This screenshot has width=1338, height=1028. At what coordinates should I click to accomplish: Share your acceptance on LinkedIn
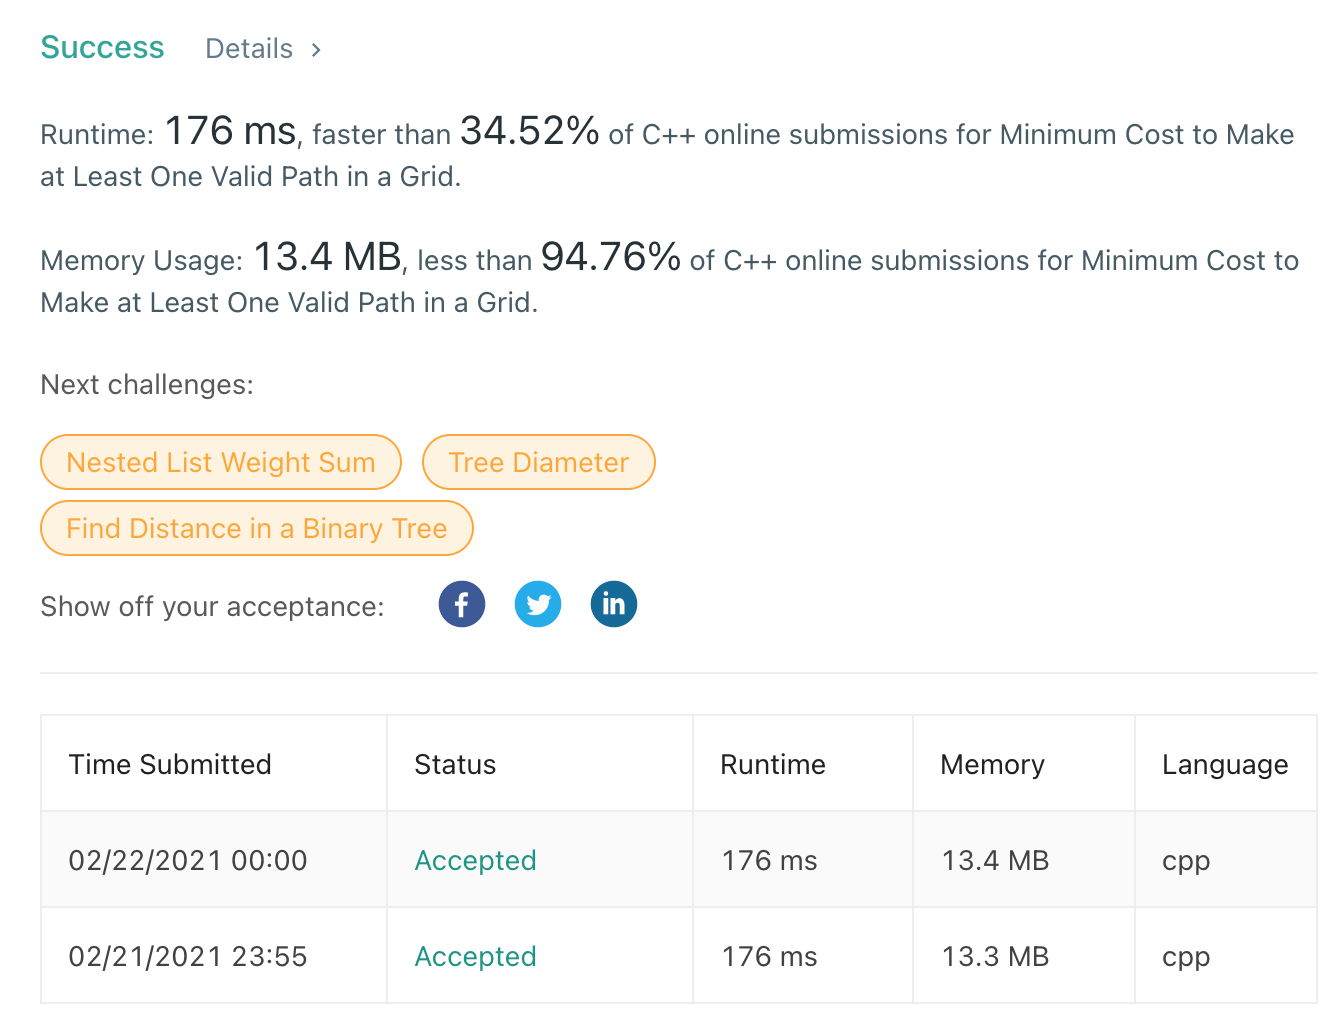point(614,604)
